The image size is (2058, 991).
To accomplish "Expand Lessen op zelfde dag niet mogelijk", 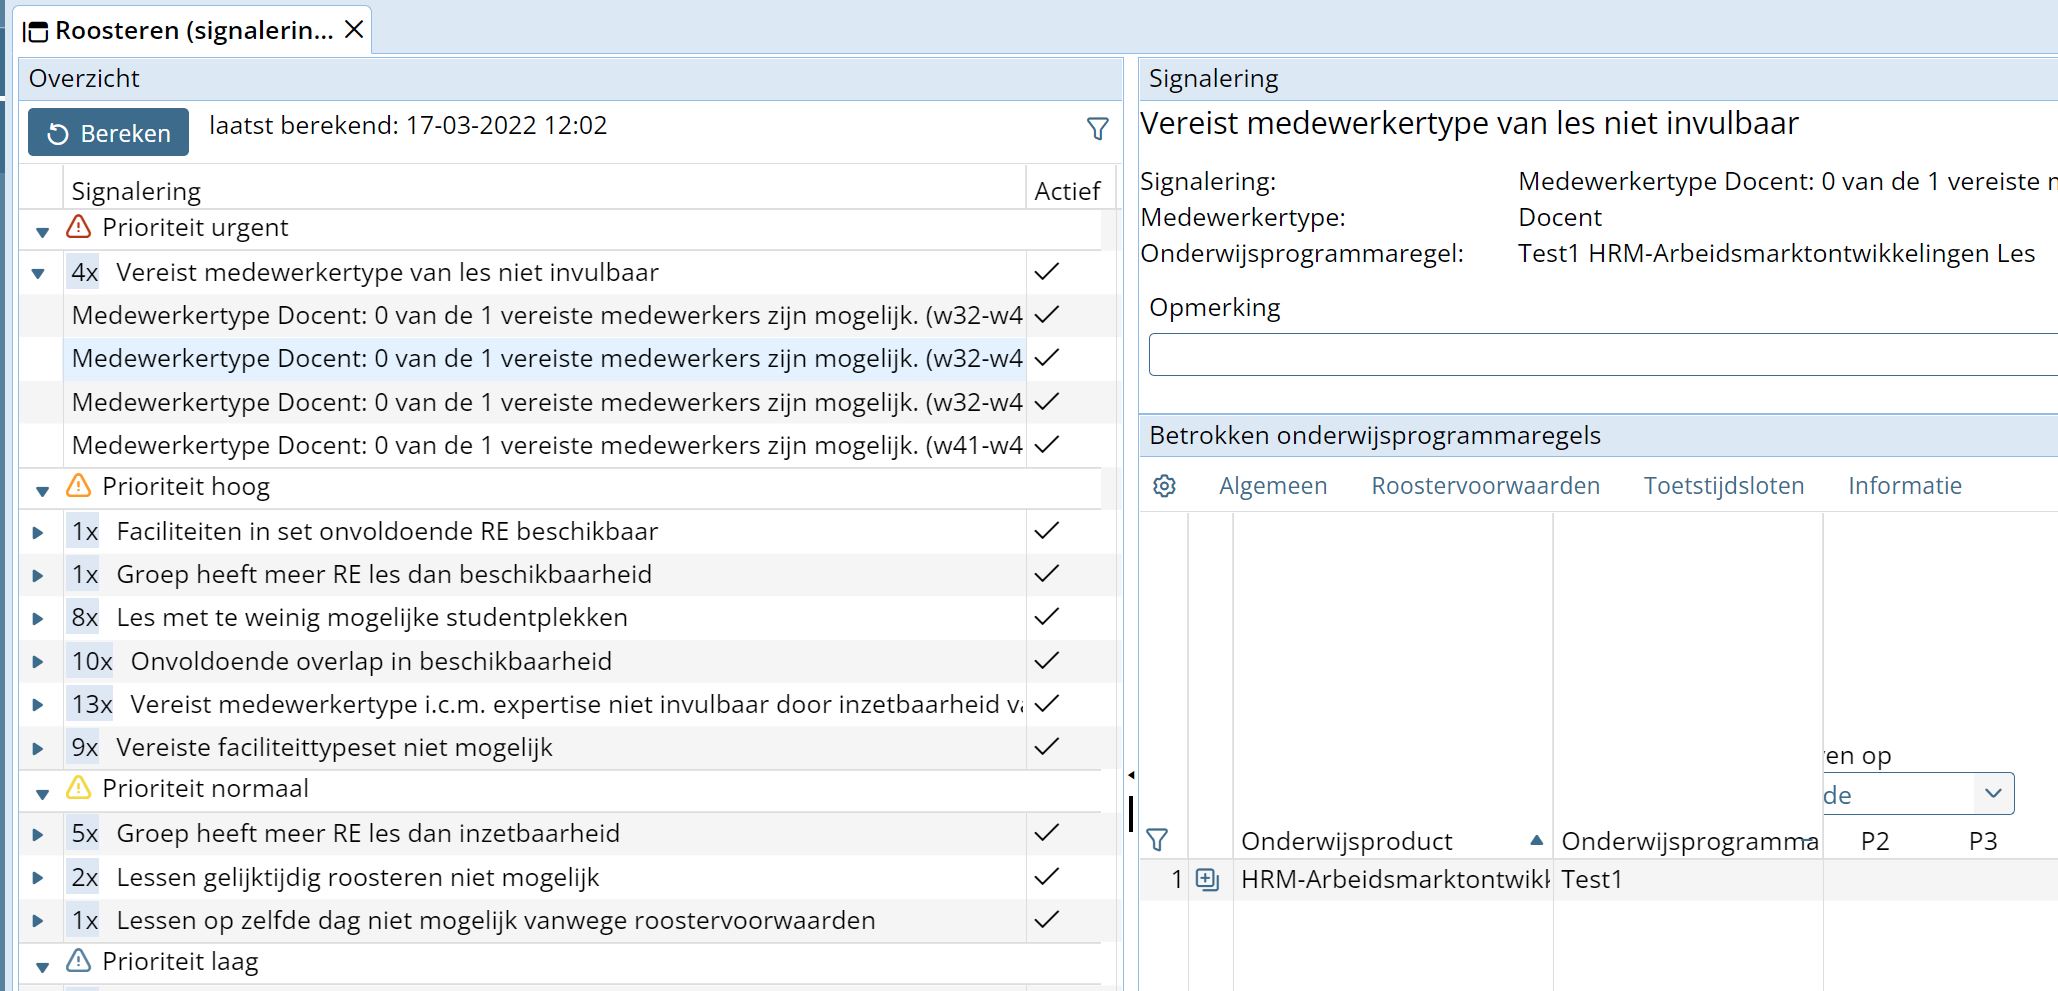I will coord(38,921).
